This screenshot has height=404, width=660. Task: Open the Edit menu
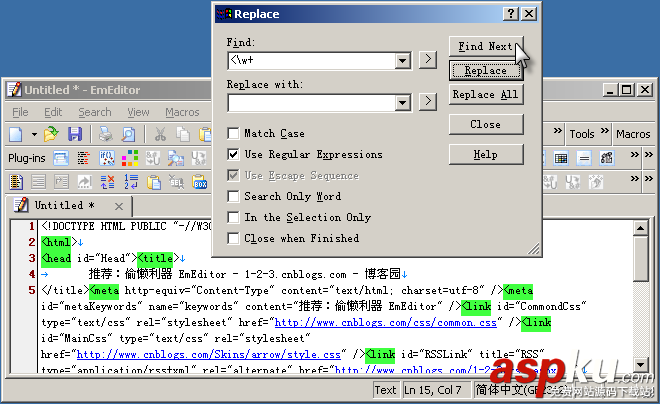[53, 112]
